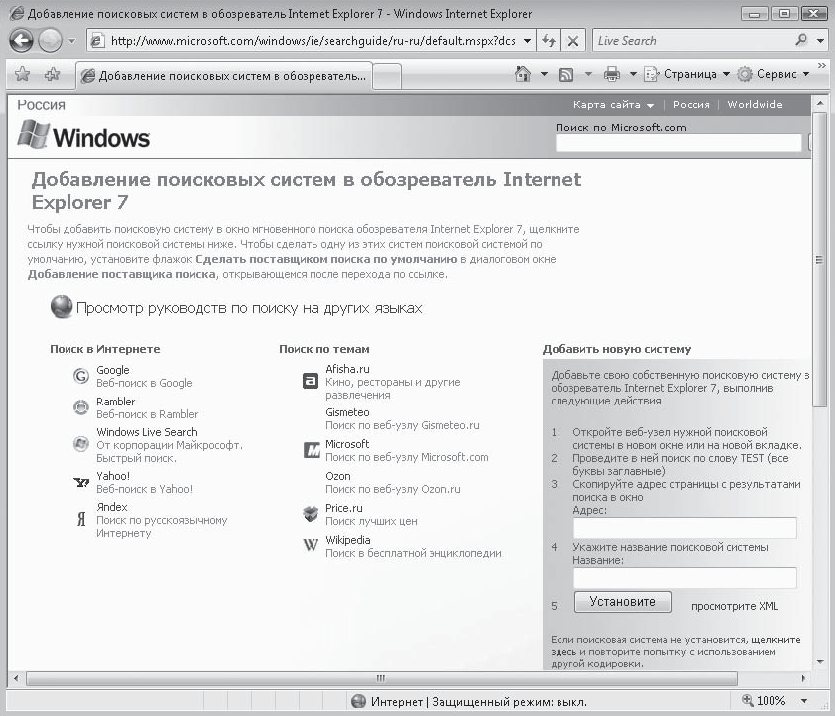Screen dimensions: 835x716
Task: Click the Адрес input field
Action: 684,528
